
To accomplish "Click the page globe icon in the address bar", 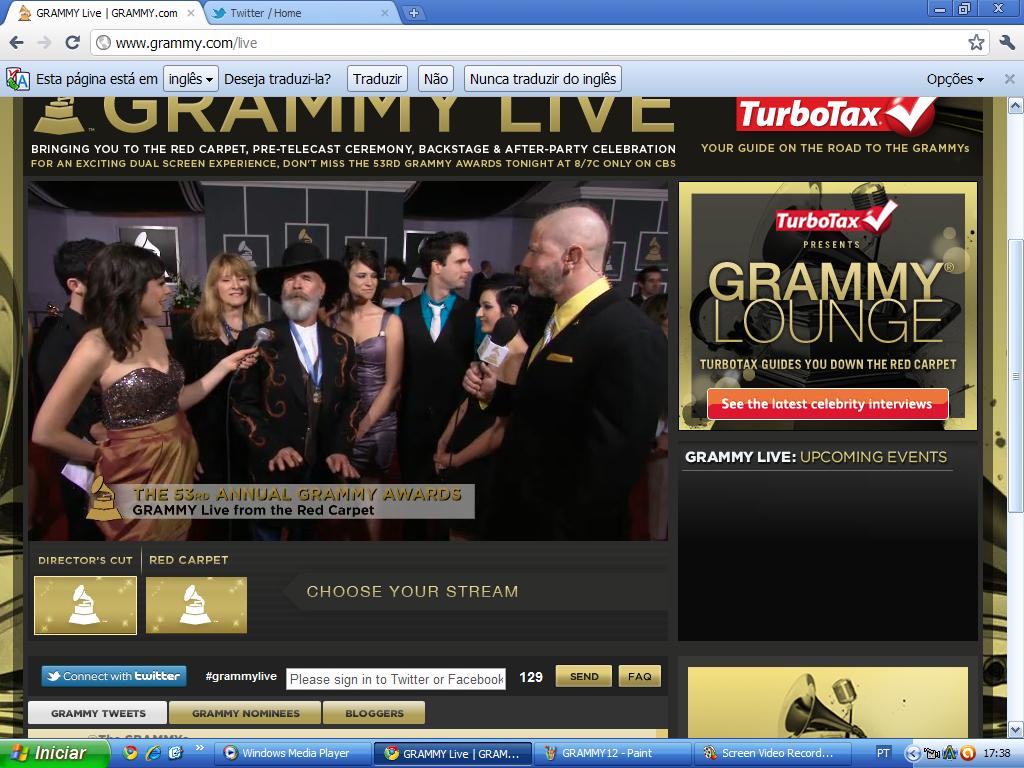I will (103, 43).
